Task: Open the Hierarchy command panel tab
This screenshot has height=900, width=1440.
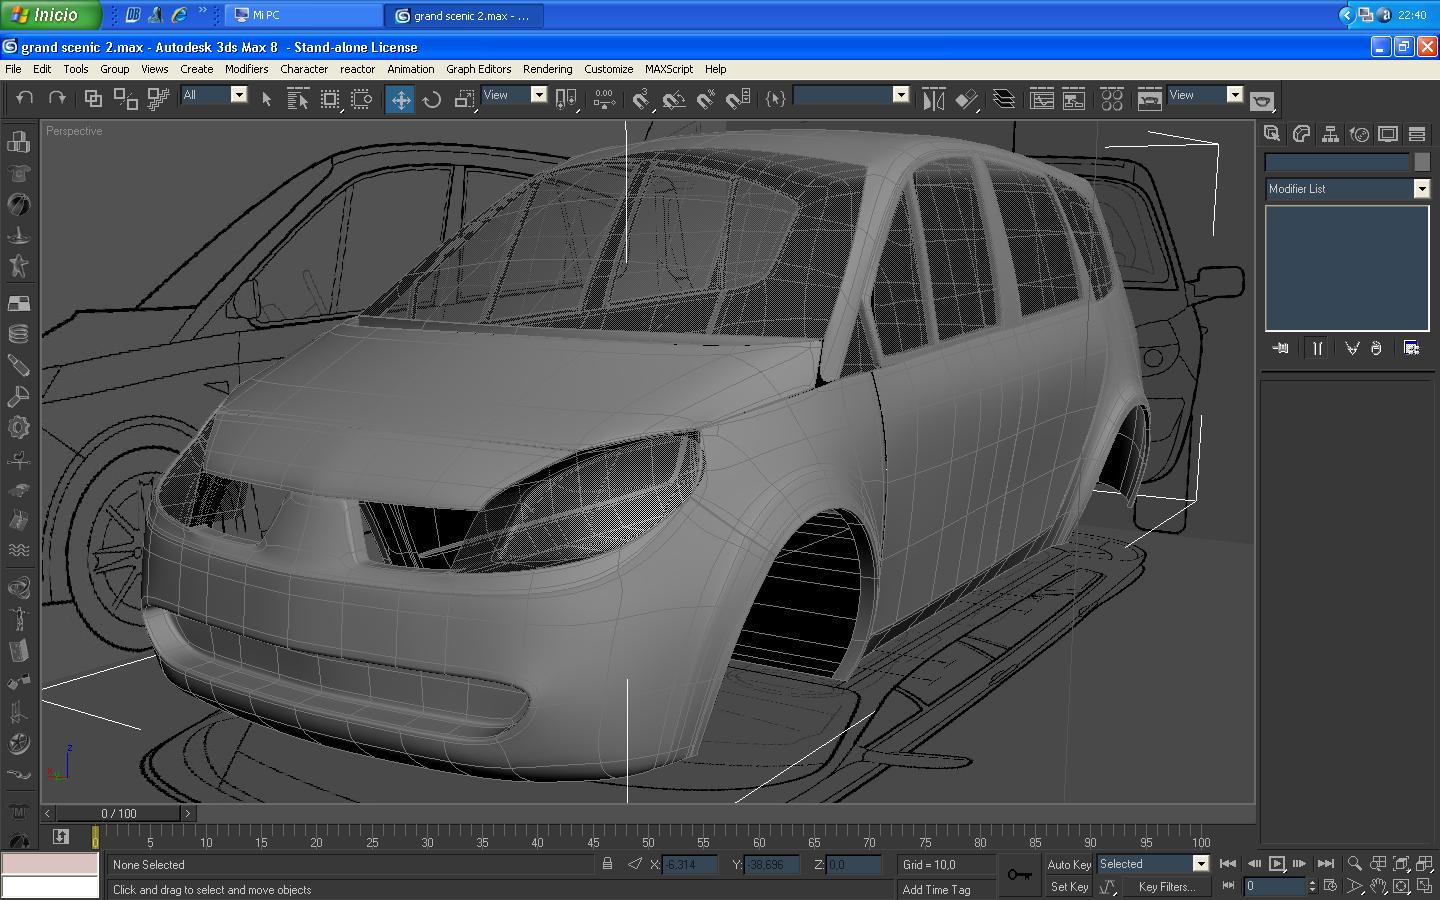Action: pyautogui.click(x=1330, y=134)
